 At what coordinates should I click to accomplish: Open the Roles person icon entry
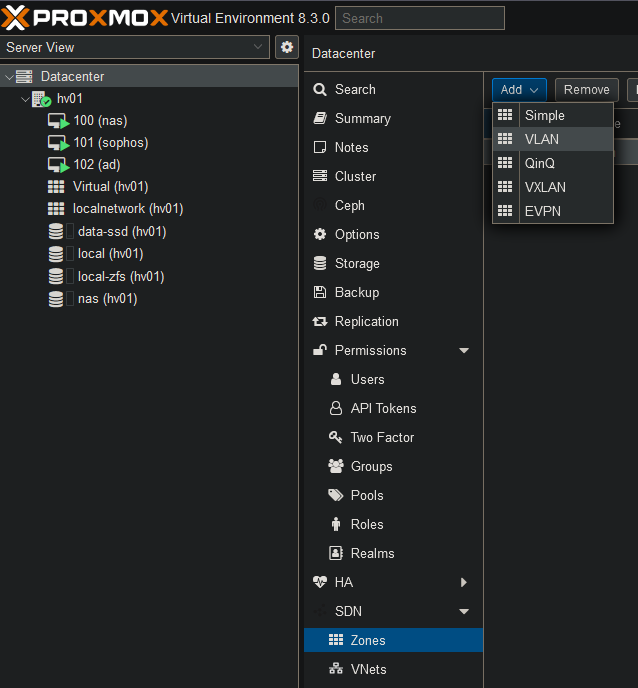tap(336, 524)
